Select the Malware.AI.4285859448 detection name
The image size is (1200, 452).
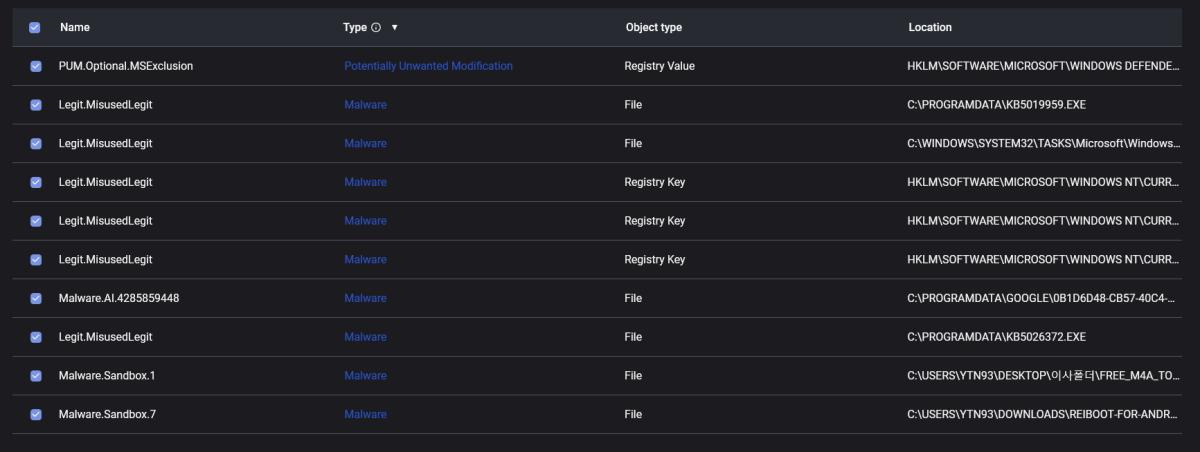click(119, 298)
